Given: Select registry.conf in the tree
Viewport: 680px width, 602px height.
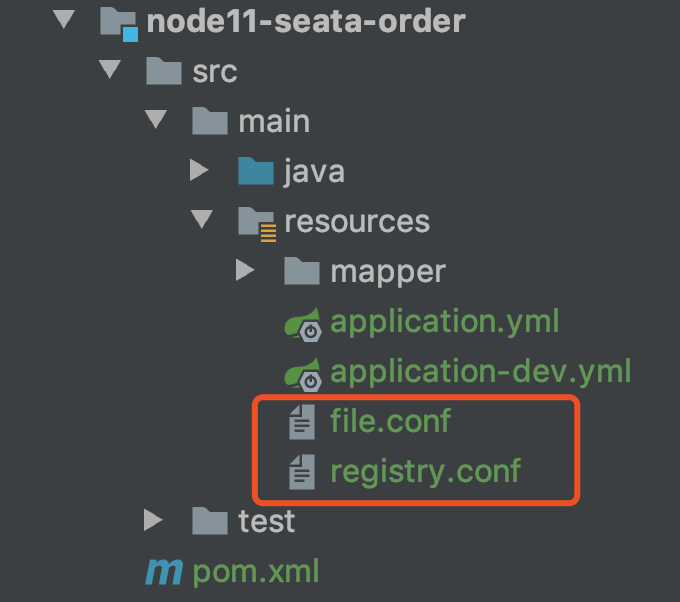Looking at the screenshot, I should pos(425,472).
